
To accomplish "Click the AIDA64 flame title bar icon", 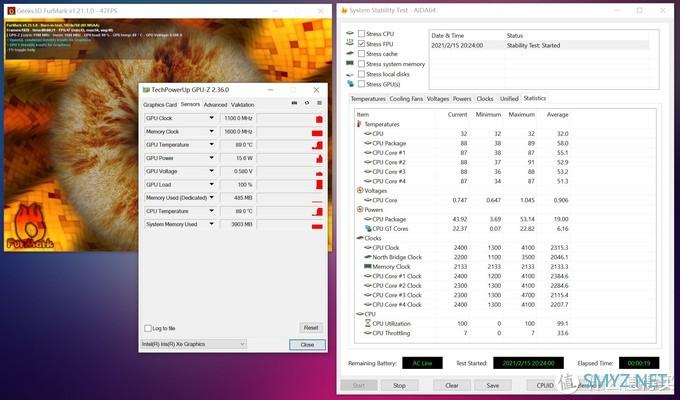I will 344,10.
